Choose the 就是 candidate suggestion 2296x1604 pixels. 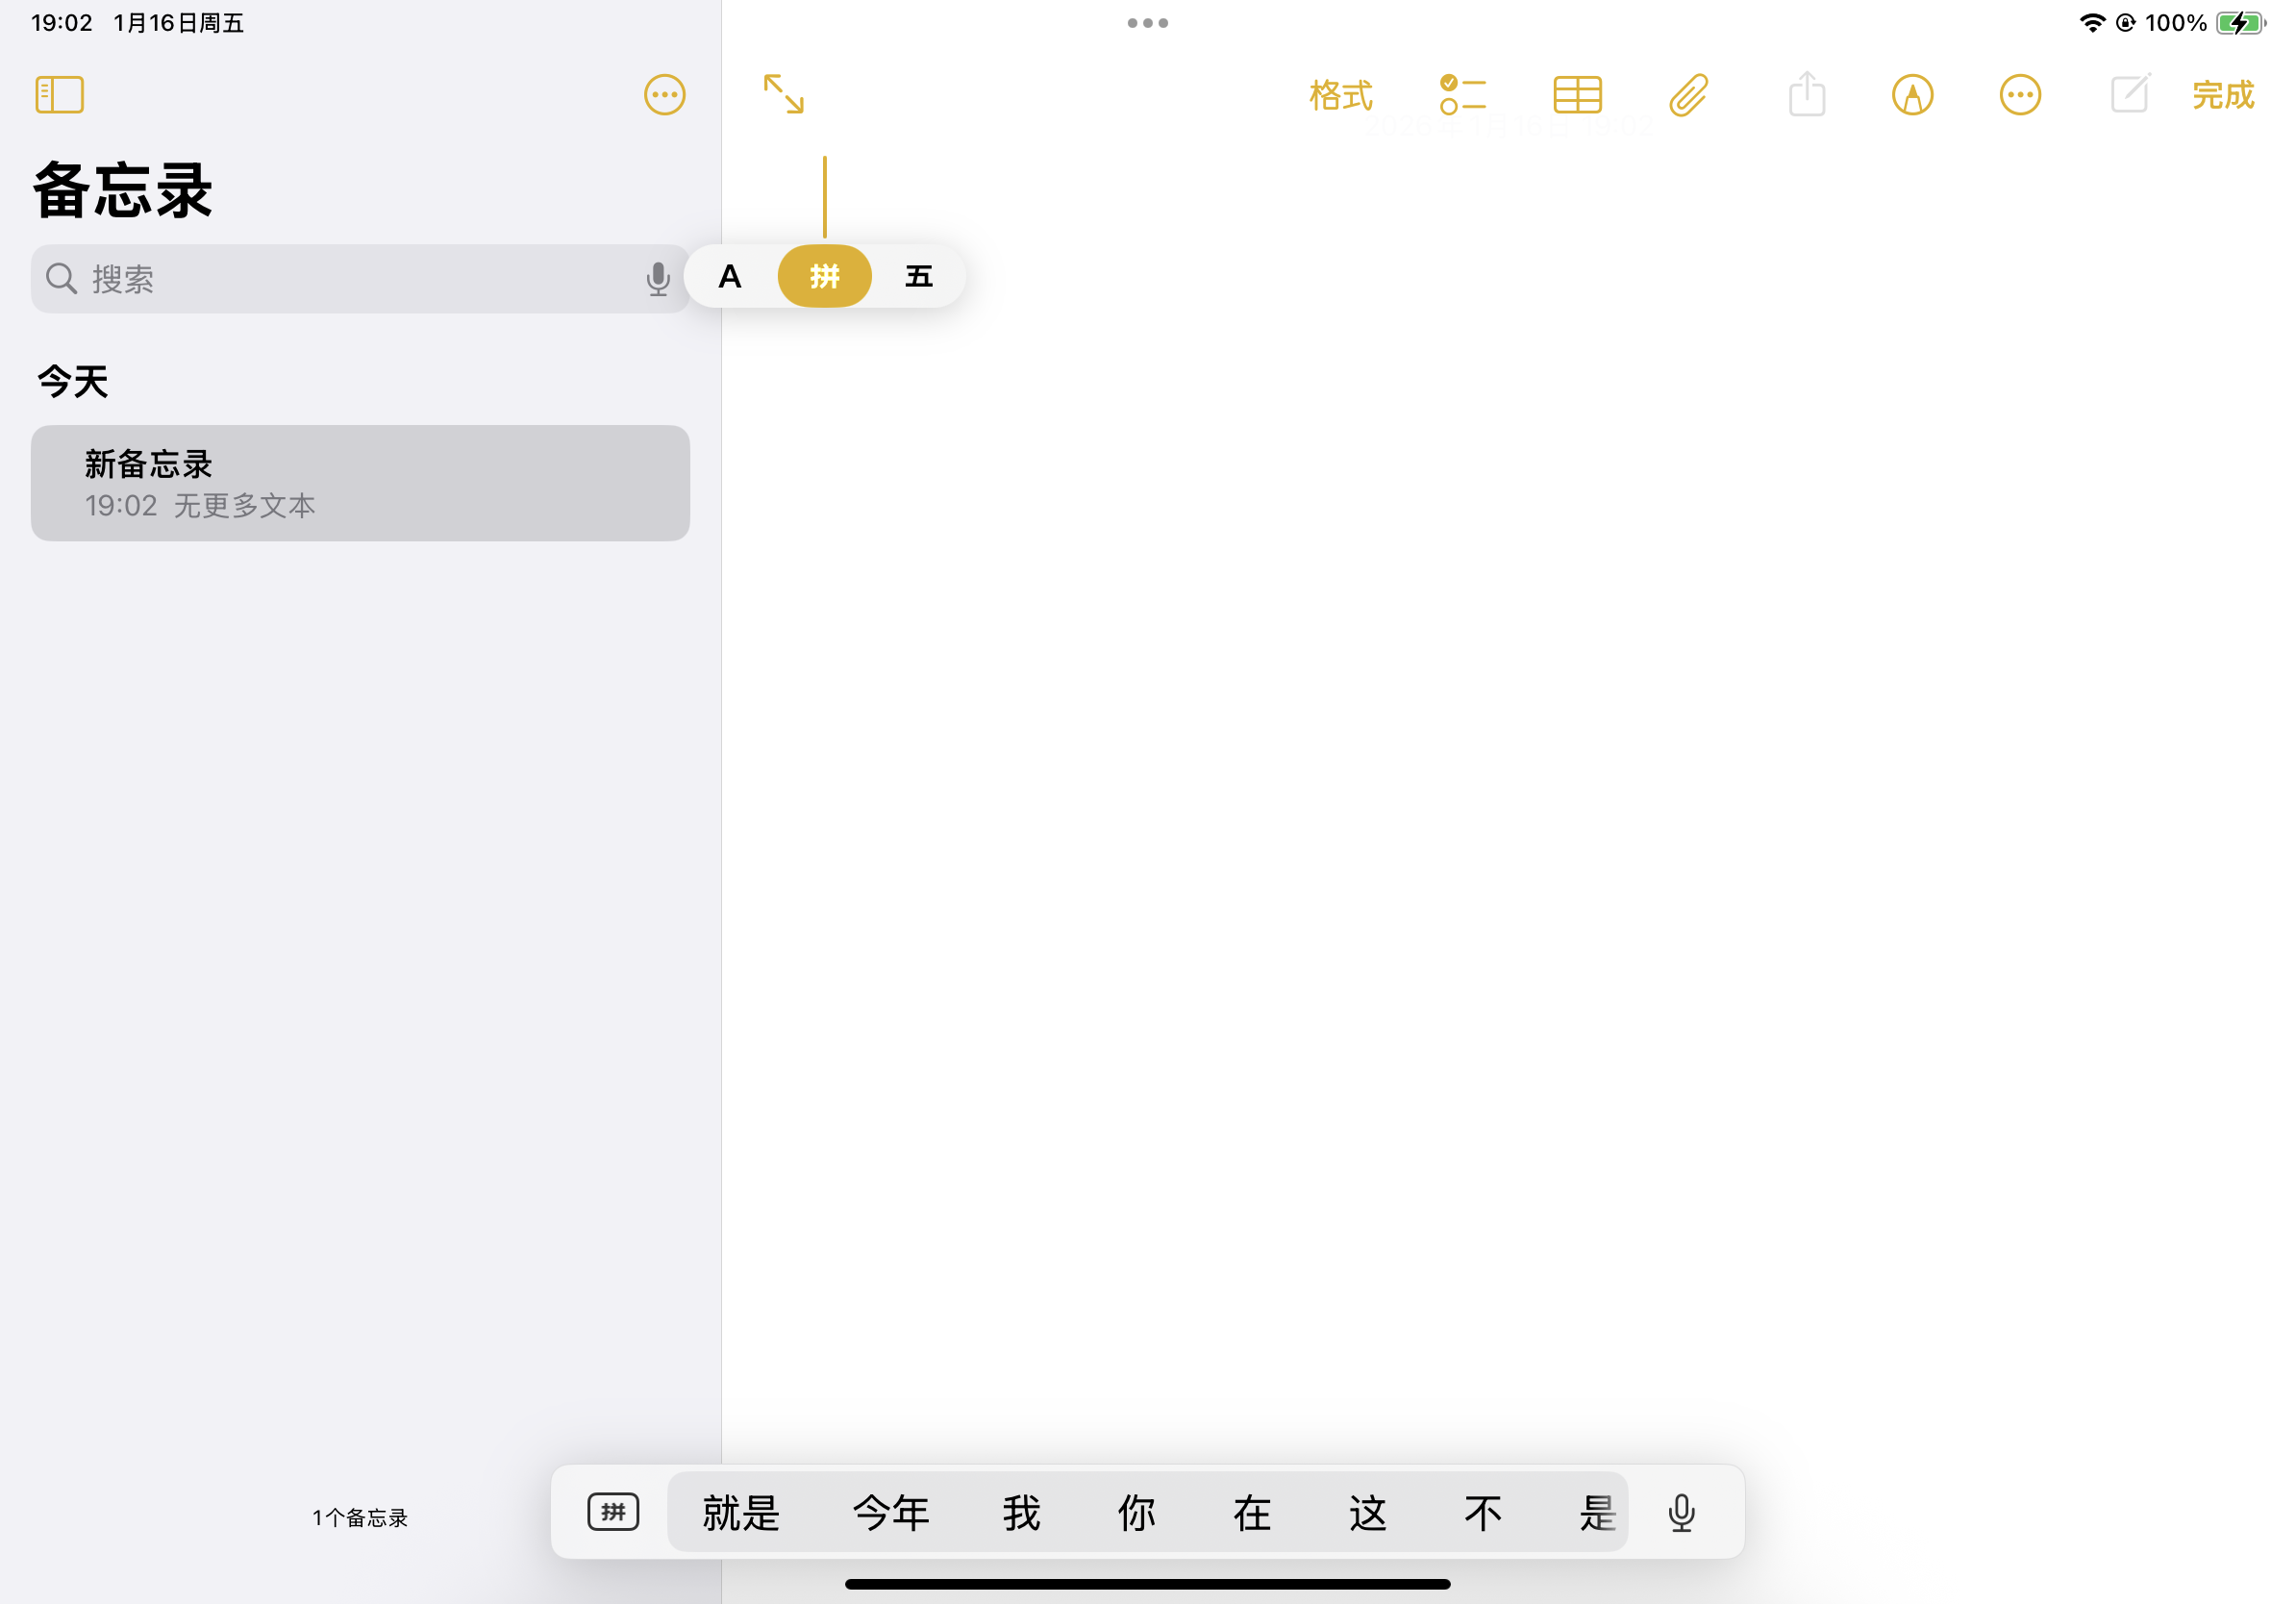point(740,1512)
